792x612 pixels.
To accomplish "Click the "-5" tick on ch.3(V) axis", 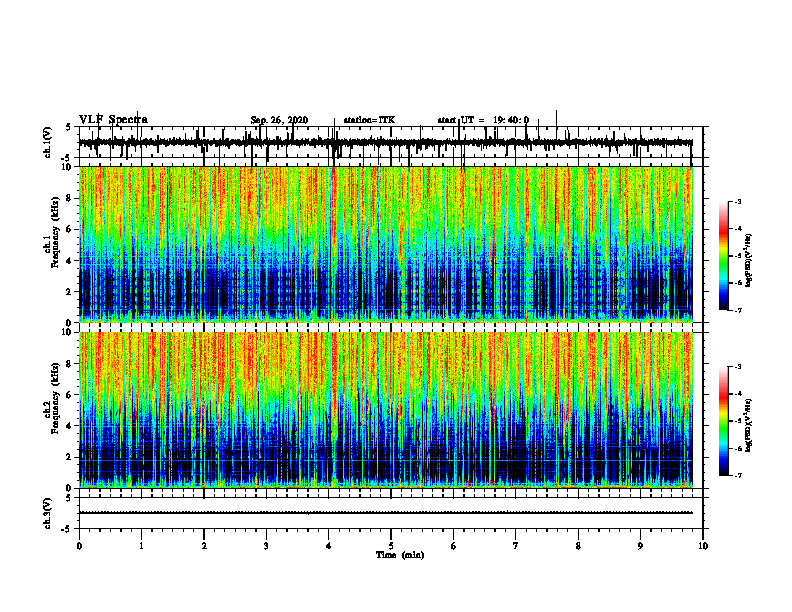I will point(68,529).
